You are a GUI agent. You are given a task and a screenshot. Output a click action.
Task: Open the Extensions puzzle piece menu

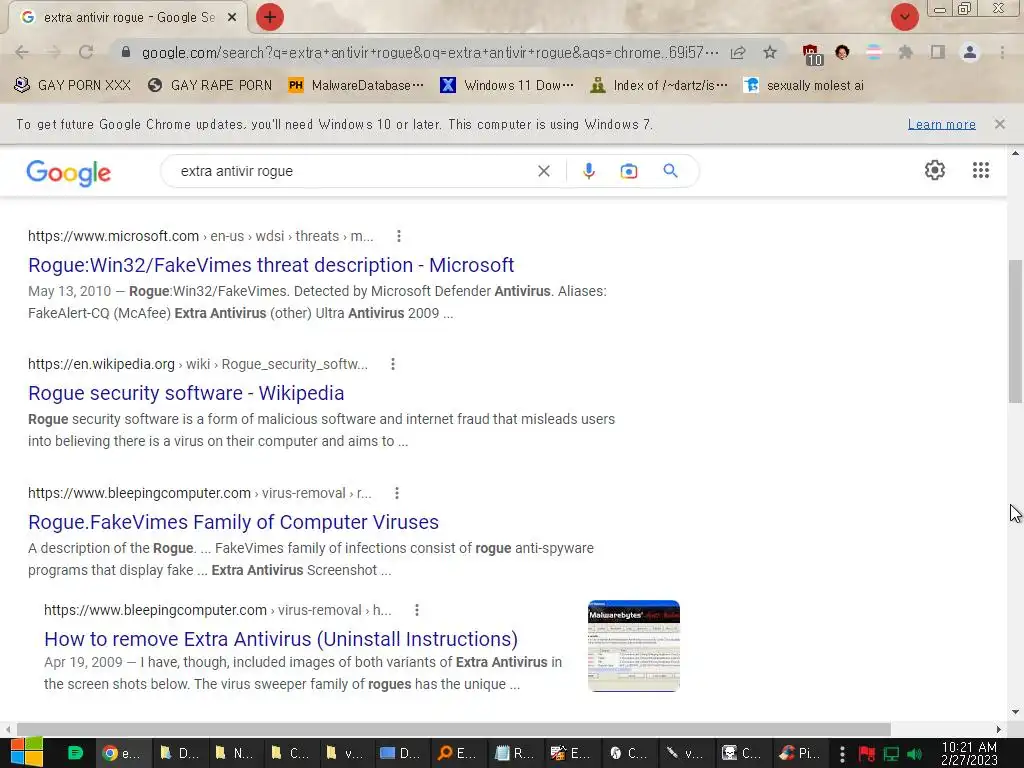905,52
